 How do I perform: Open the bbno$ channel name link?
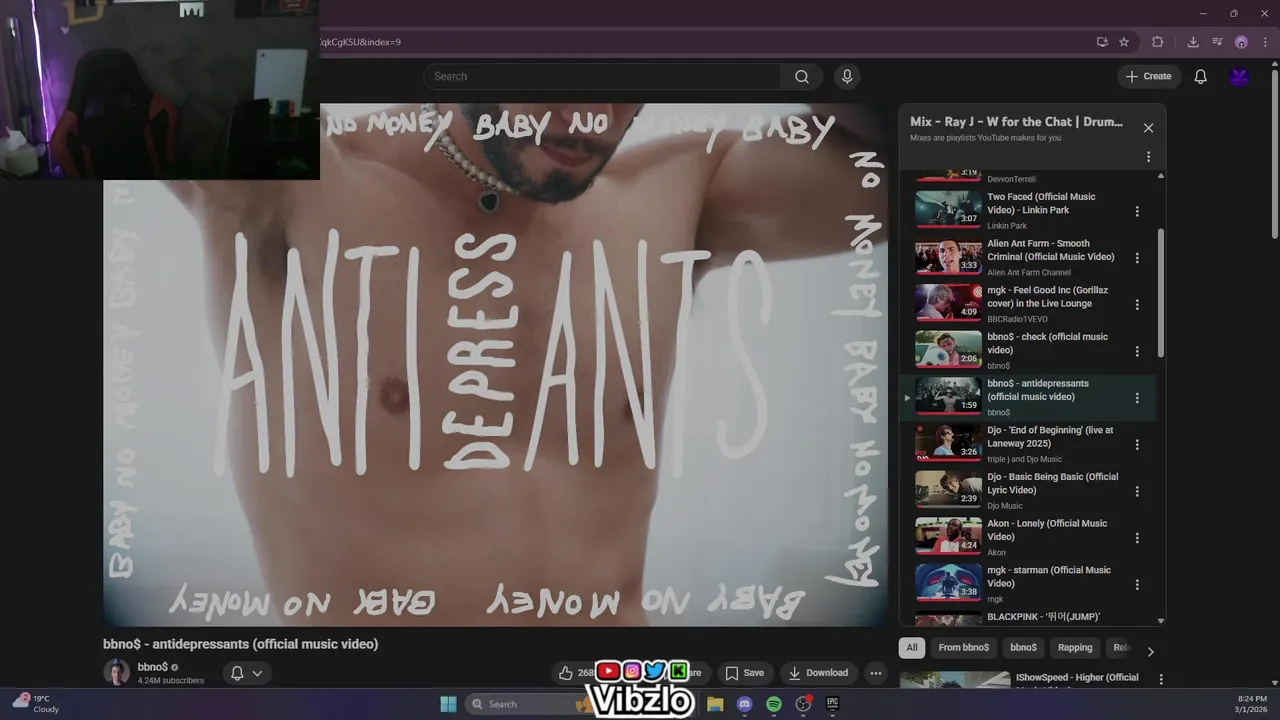[x=153, y=667]
